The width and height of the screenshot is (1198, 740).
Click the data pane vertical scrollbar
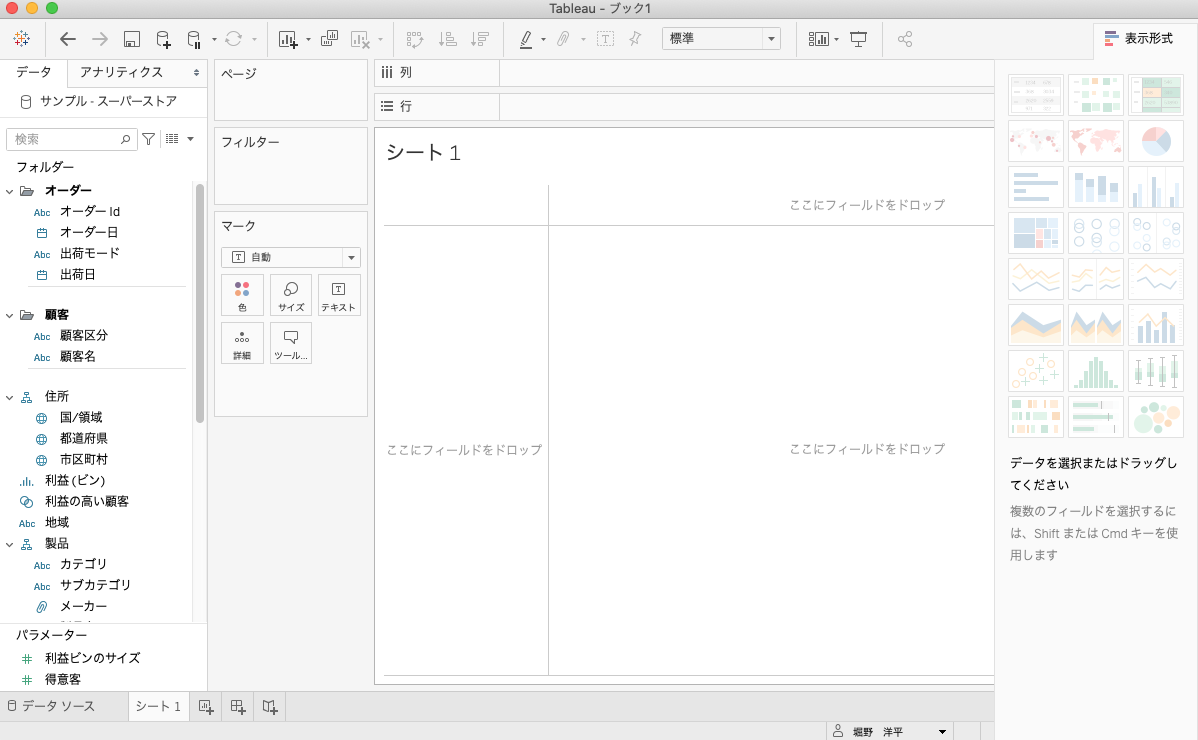[200, 303]
